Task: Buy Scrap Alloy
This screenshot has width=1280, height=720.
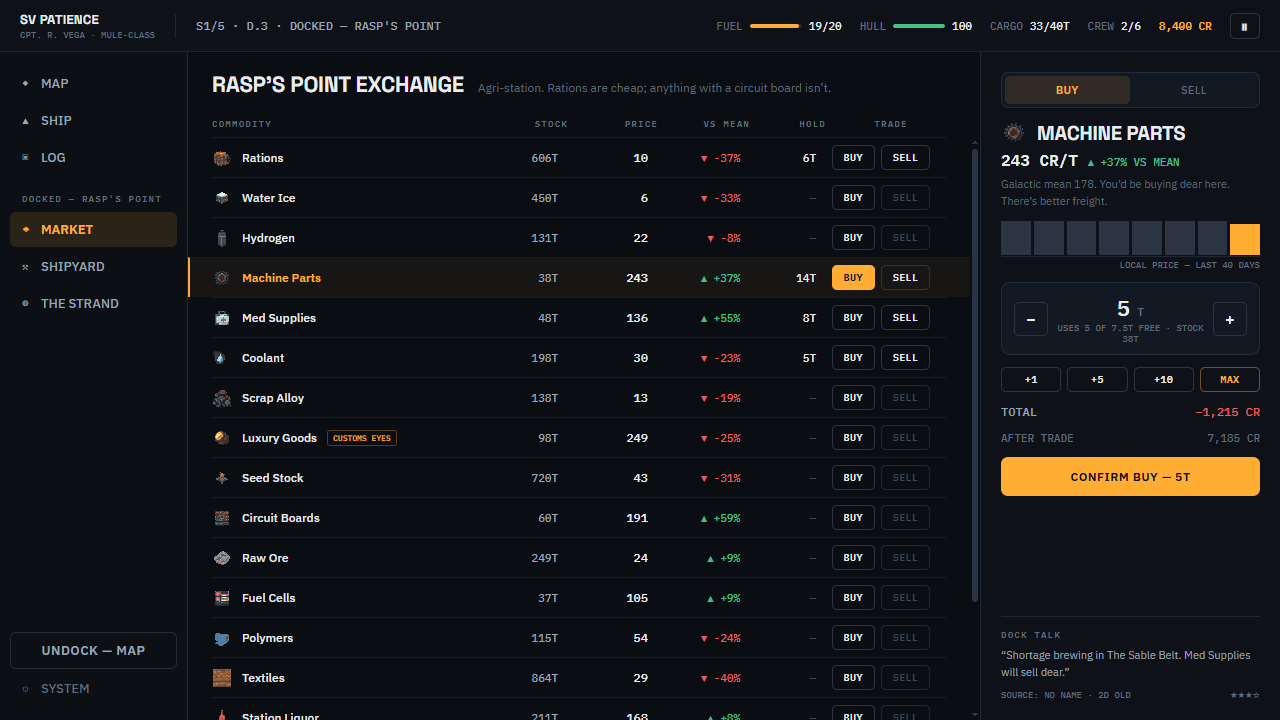Action: point(853,398)
